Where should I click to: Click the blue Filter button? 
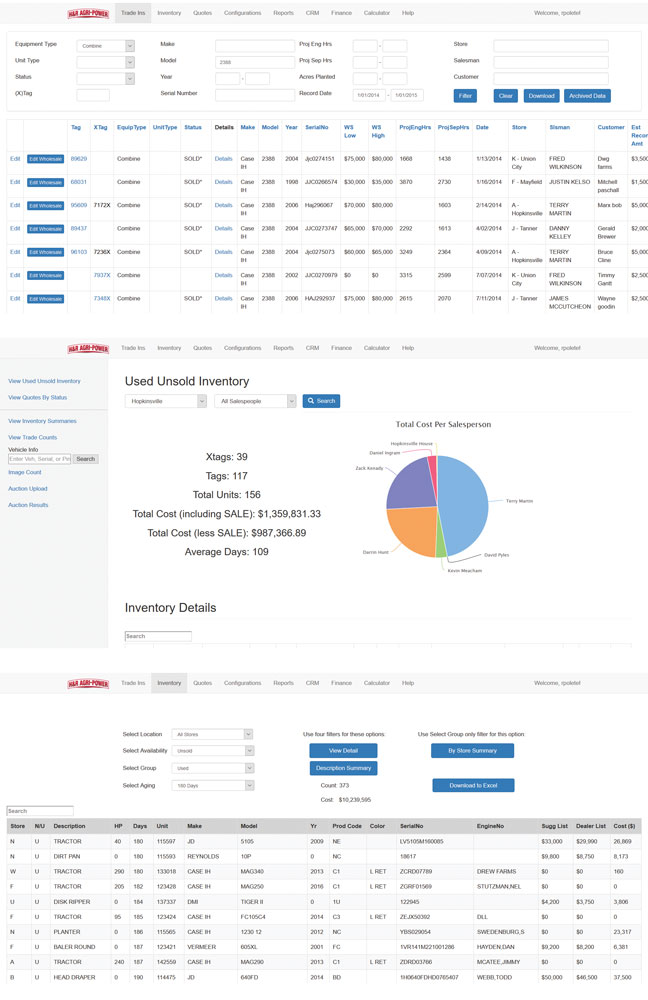(465, 96)
